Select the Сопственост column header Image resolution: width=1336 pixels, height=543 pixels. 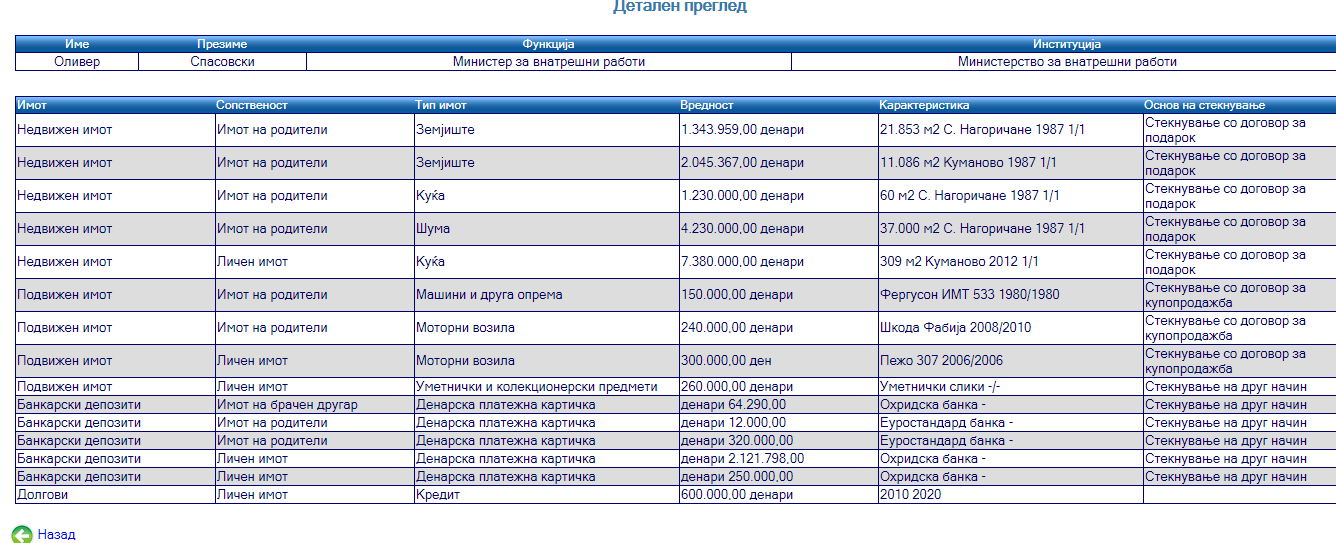coord(252,105)
